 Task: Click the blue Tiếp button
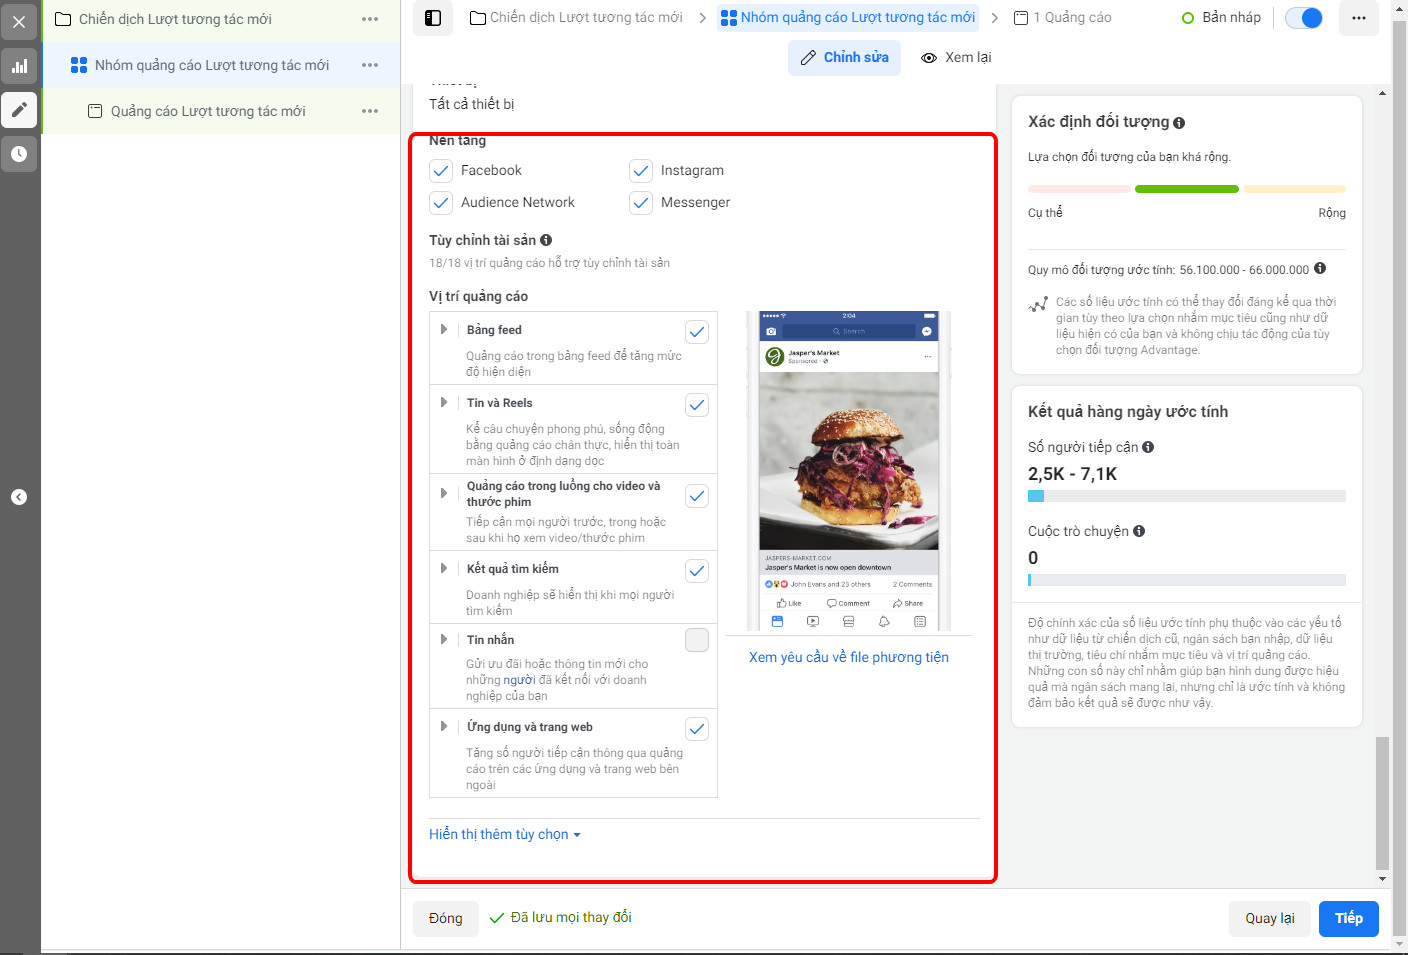pos(1348,918)
